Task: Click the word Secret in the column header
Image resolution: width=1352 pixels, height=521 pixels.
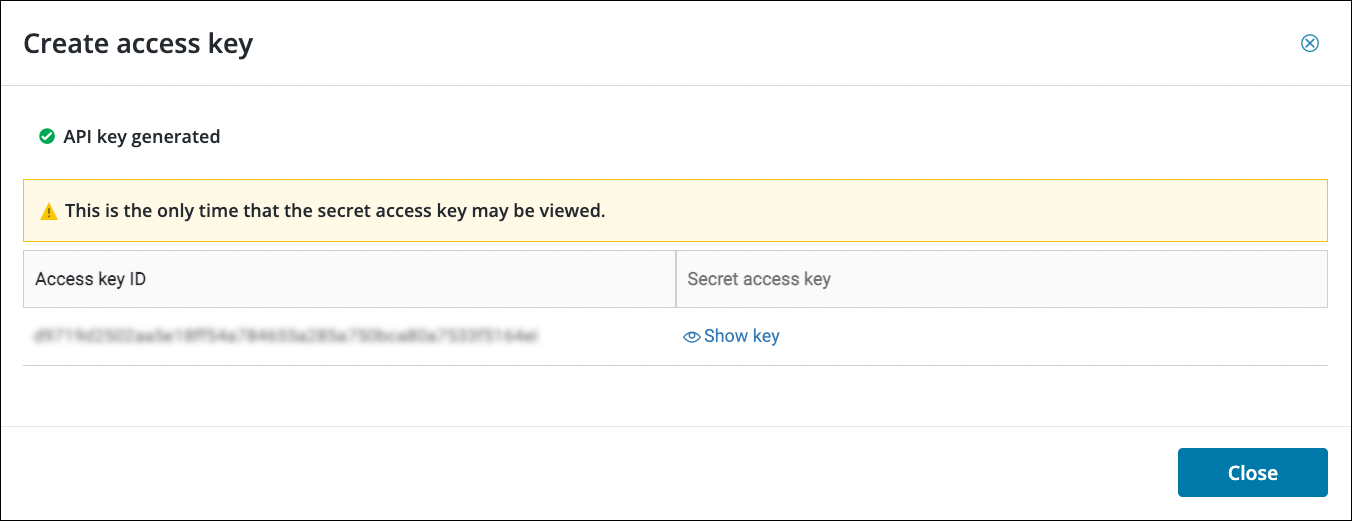Action: pyautogui.click(x=712, y=279)
